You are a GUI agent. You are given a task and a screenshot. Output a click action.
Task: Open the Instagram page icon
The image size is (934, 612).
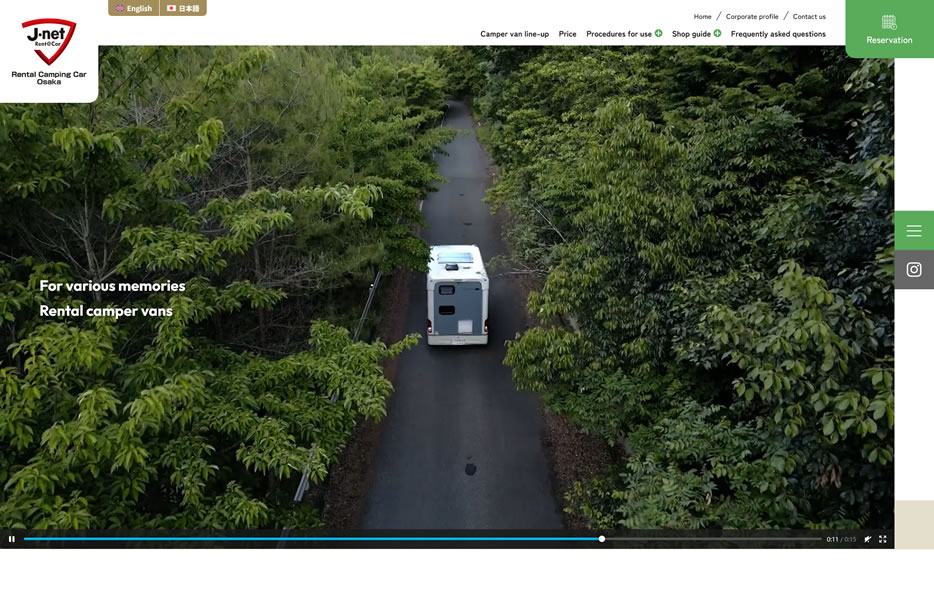coord(913,269)
